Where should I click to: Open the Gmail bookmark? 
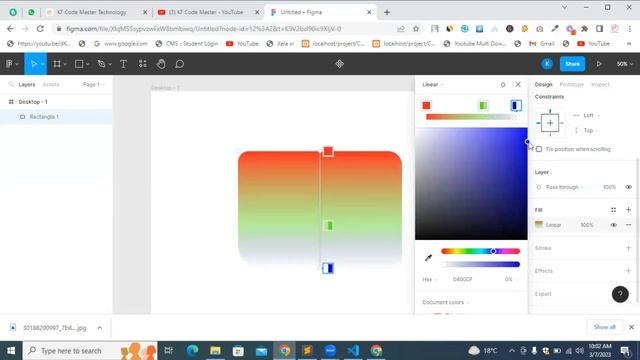click(542, 43)
